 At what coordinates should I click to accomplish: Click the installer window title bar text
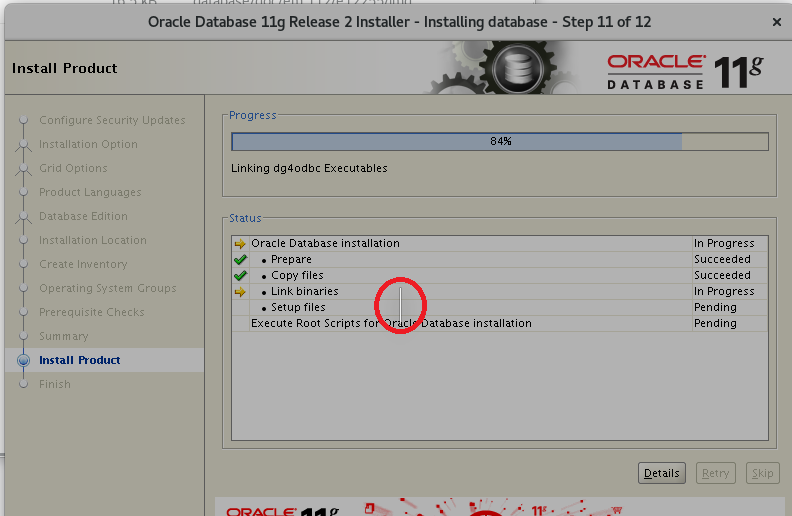(399, 22)
